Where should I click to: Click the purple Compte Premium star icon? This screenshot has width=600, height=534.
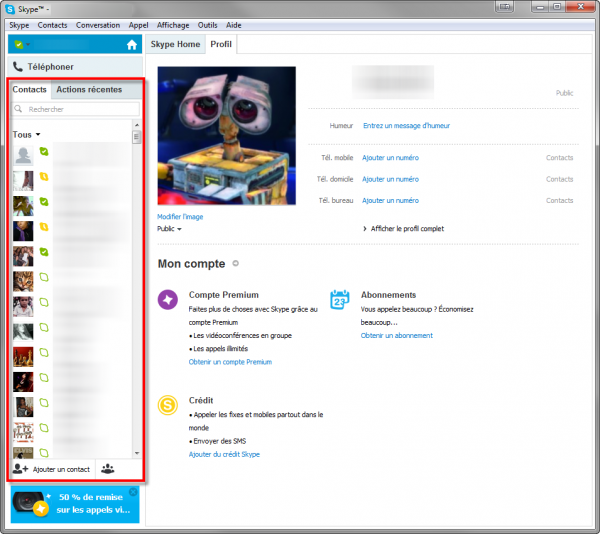point(168,300)
